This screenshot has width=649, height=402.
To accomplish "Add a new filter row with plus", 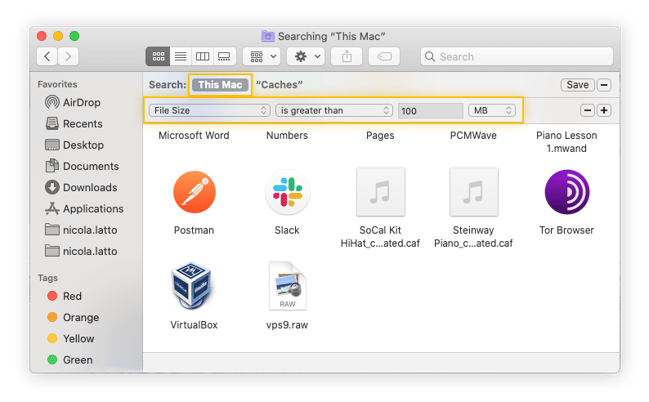I will click(604, 111).
